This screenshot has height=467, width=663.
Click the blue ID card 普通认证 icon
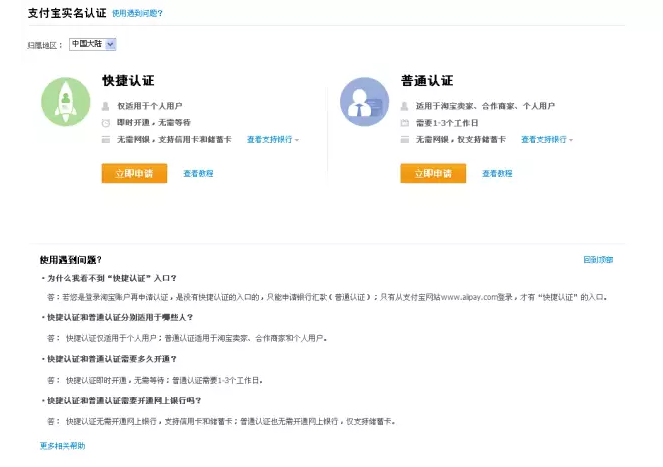pyautogui.click(x=364, y=101)
